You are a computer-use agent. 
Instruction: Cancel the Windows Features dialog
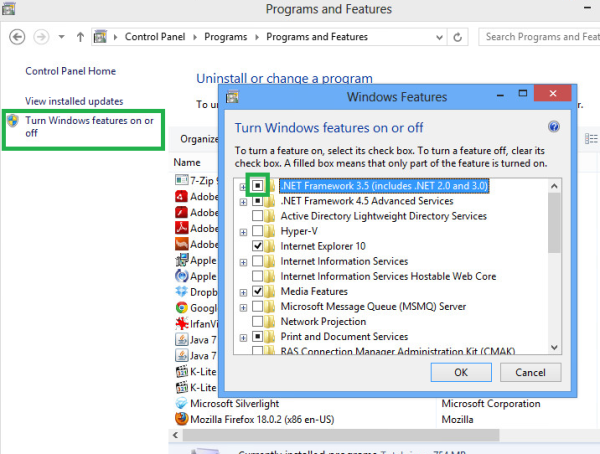coord(530,372)
